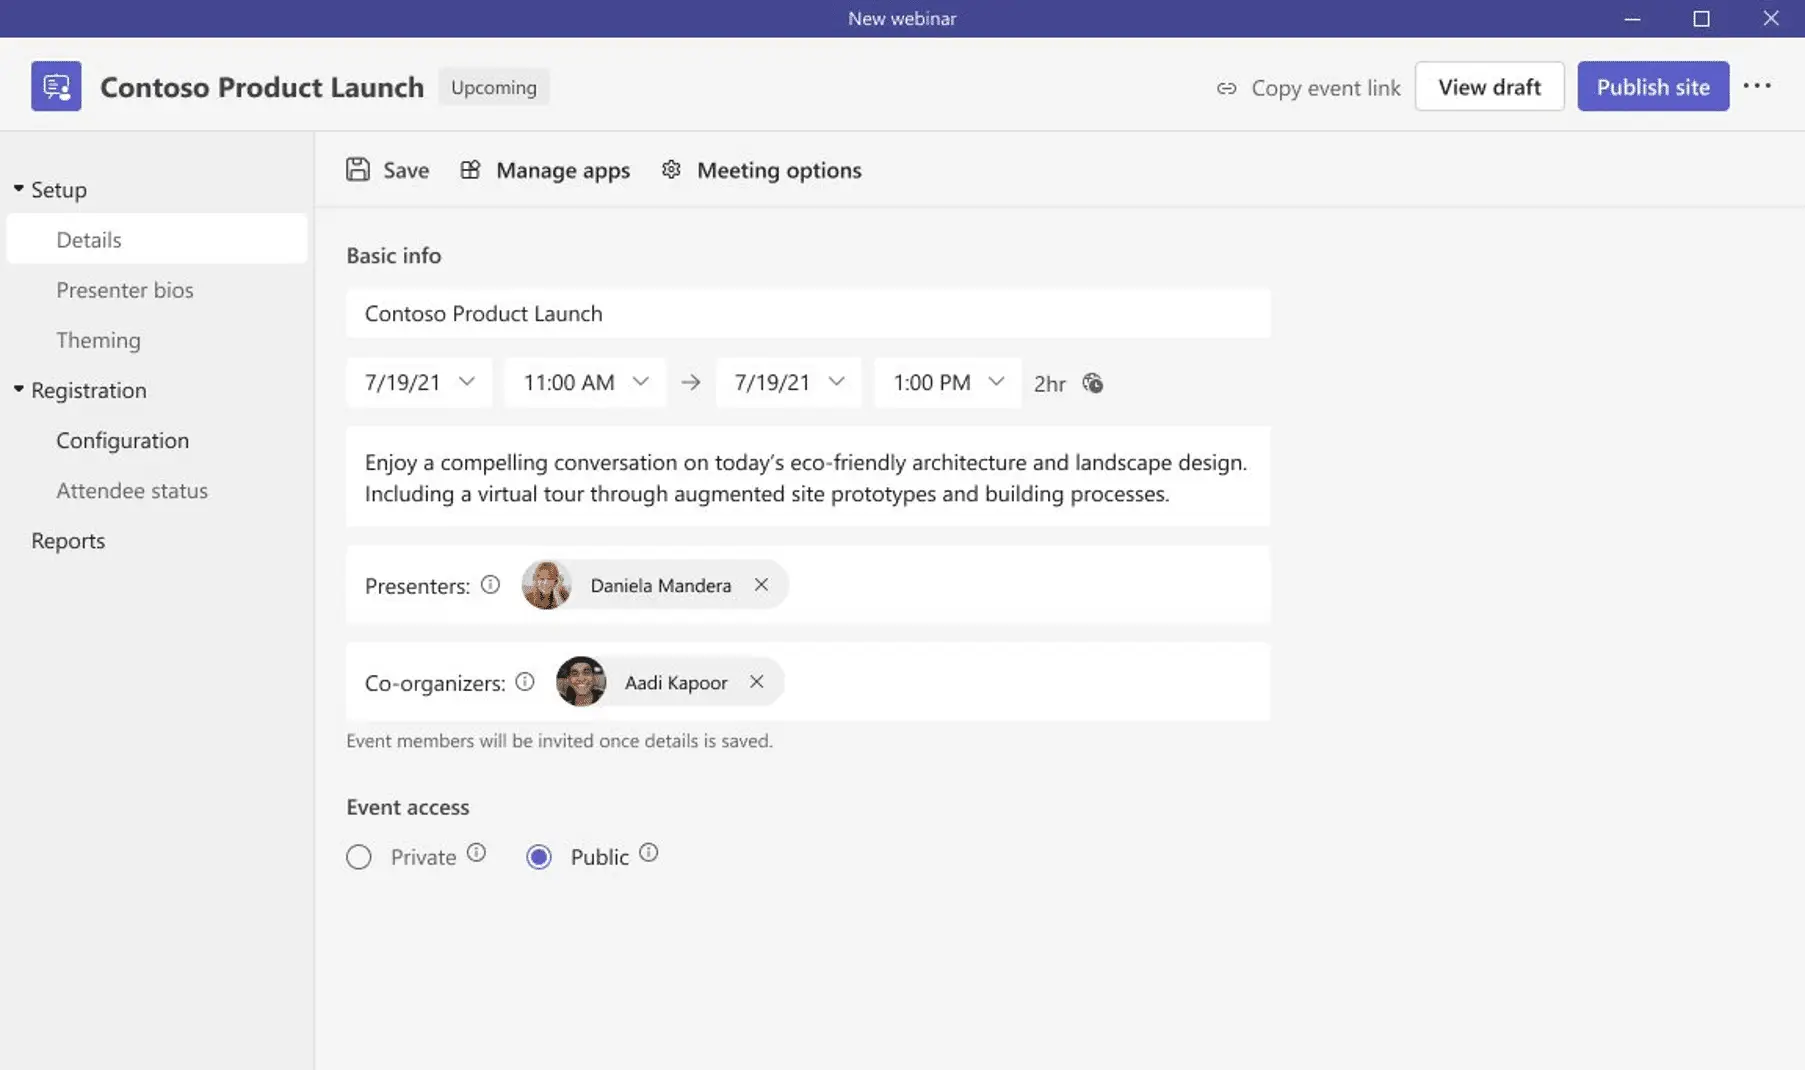The width and height of the screenshot is (1805, 1070).
Task: Click Aadi Kapoor's avatar photo
Action: pos(581,681)
